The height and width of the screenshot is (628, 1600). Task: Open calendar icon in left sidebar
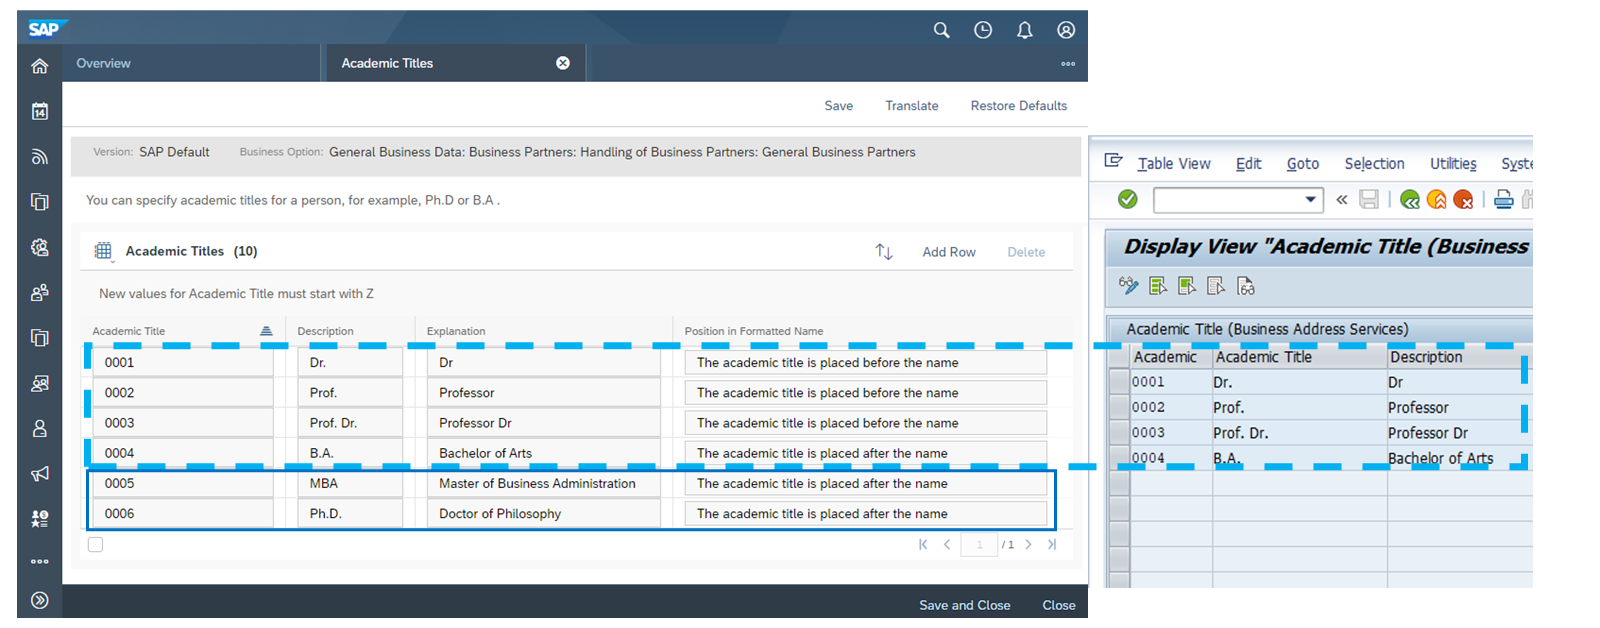pyautogui.click(x=39, y=111)
